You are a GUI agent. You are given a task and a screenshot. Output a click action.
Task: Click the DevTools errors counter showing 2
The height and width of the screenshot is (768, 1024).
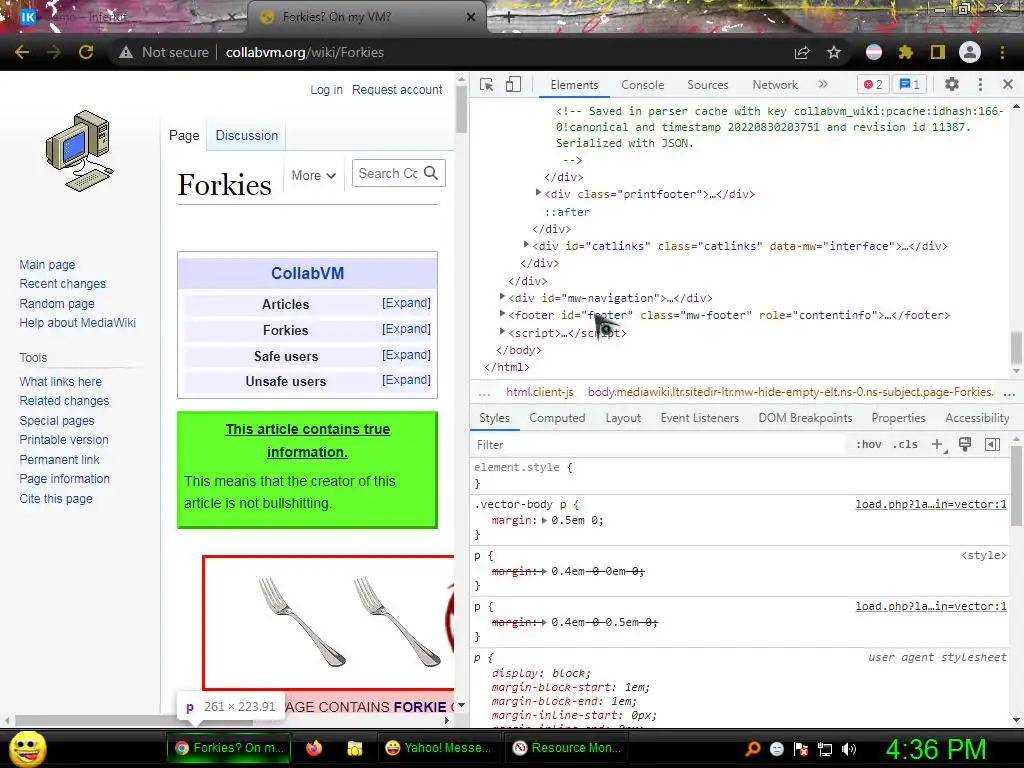873,85
